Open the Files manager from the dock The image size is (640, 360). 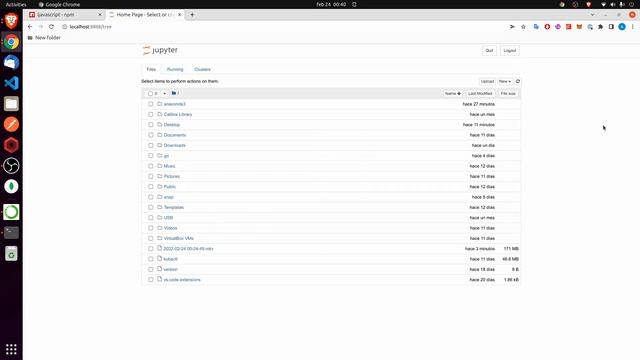pos(11,104)
